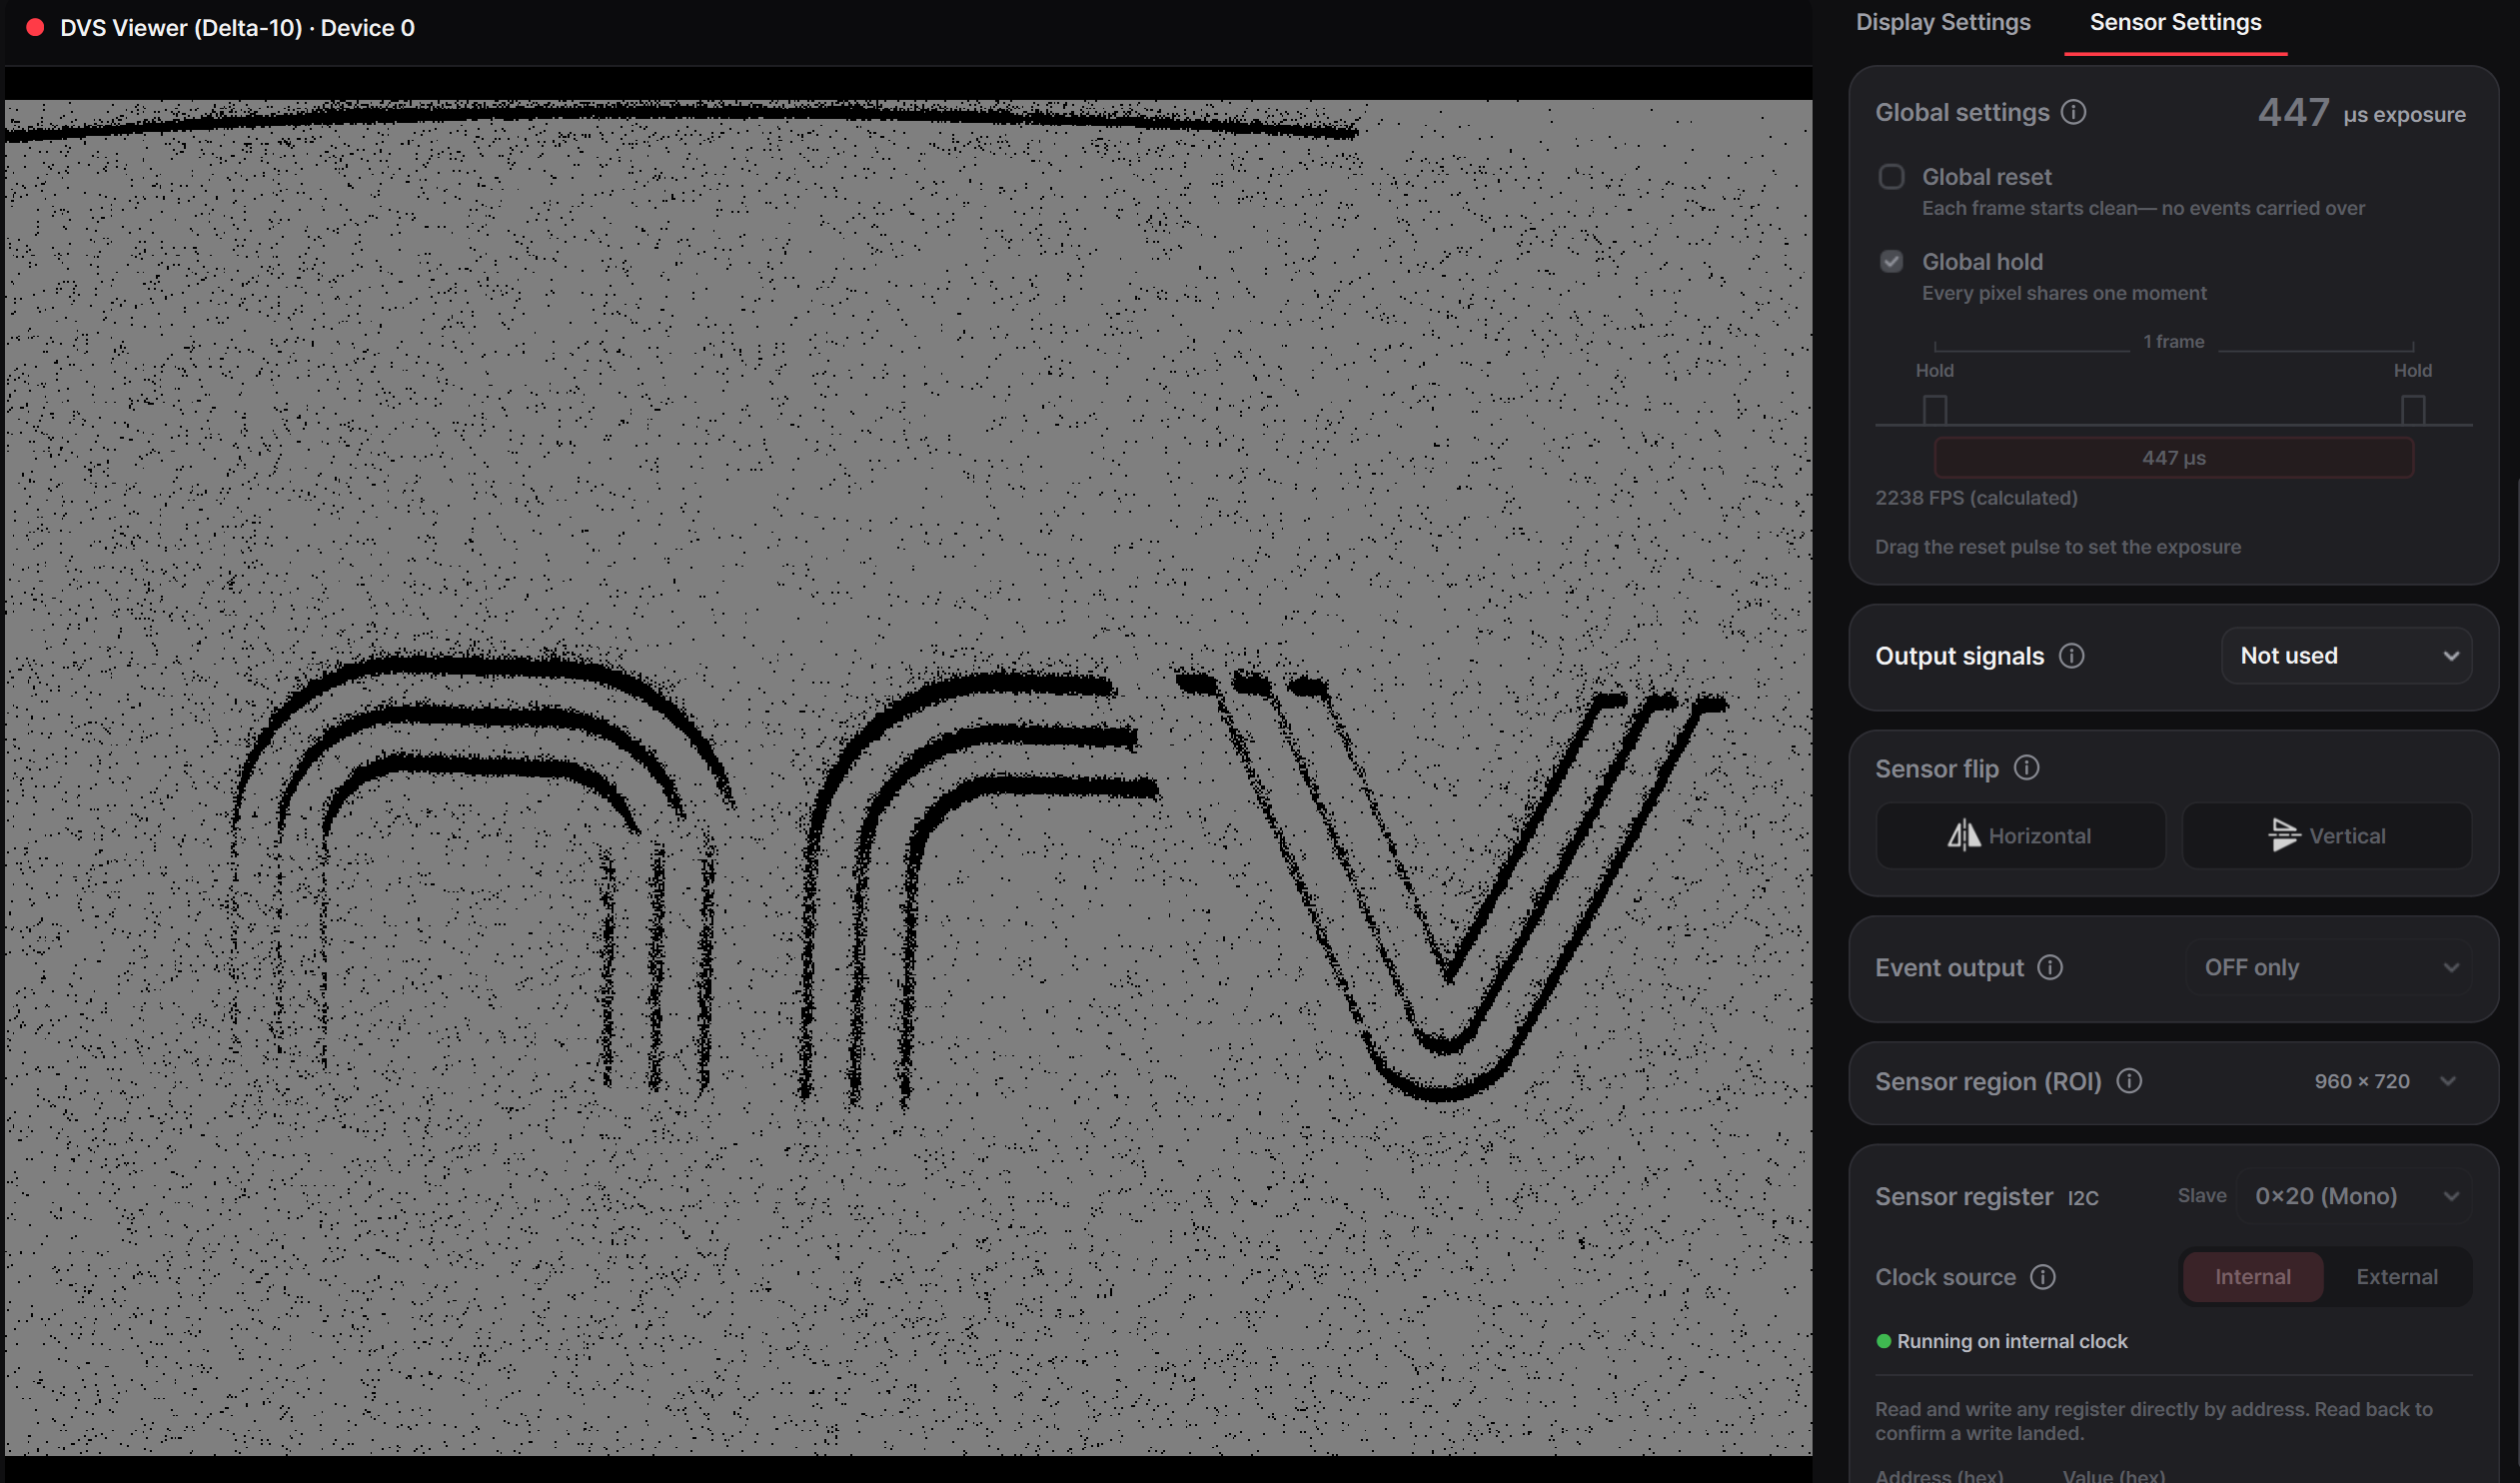Click the left Hold pulse marker
The width and height of the screenshot is (2520, 1483).
1934,410
